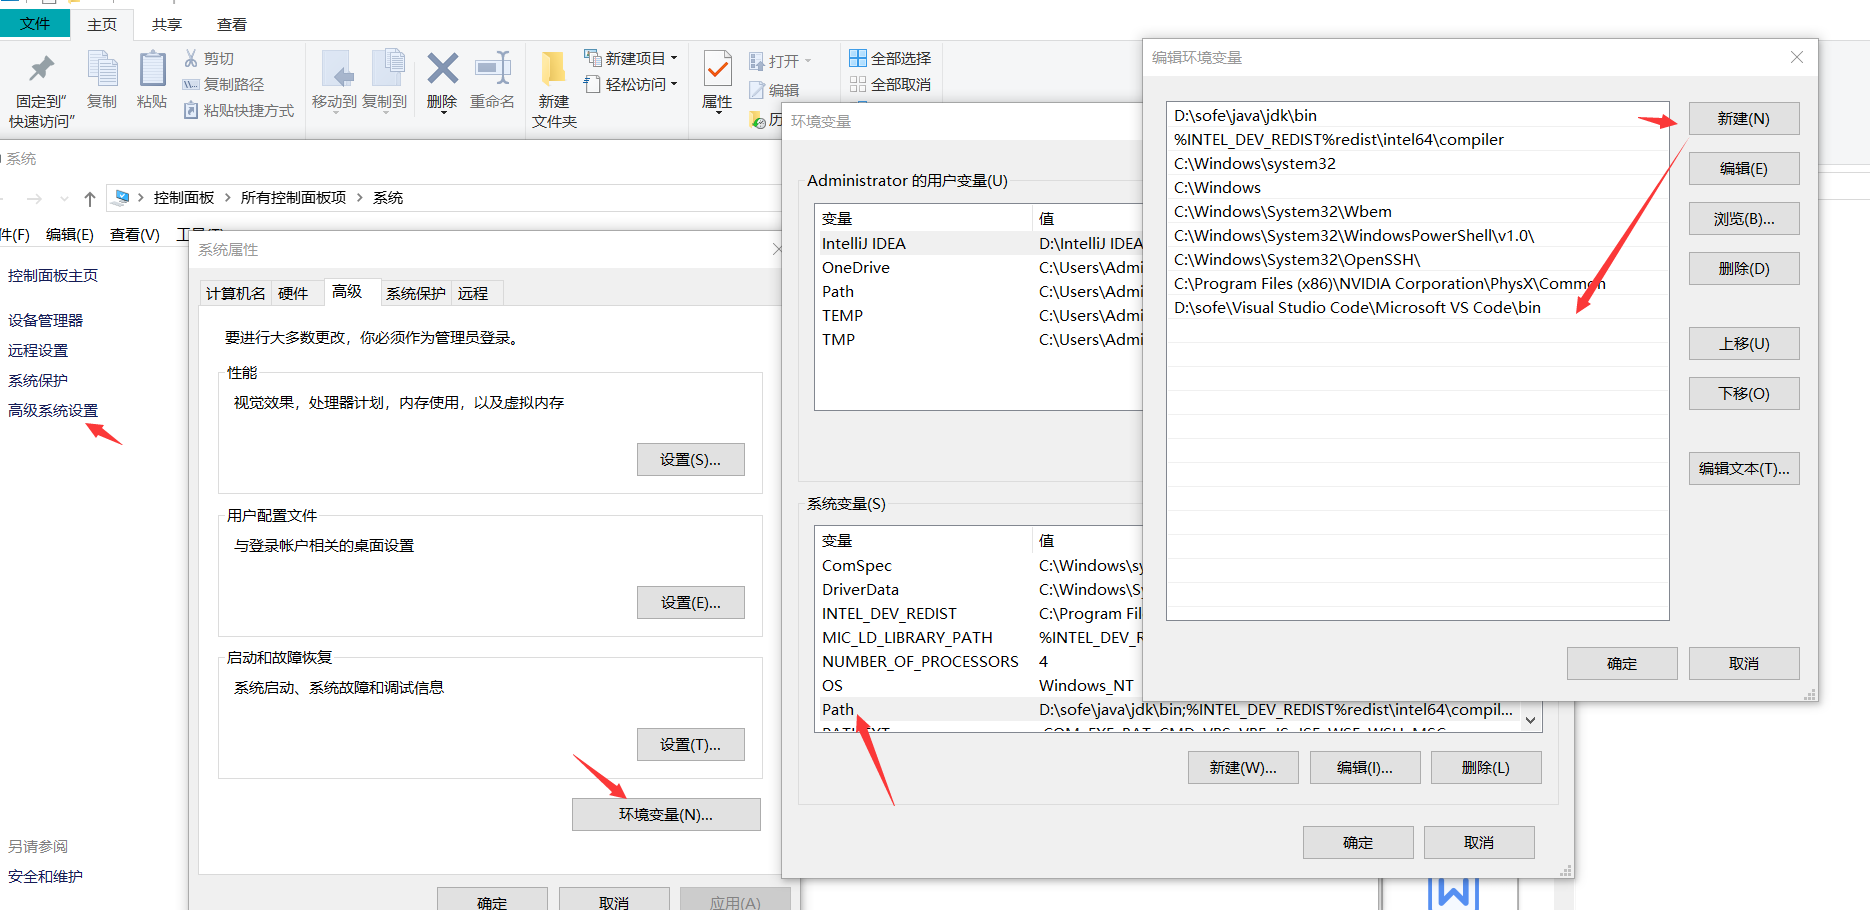Open 设备管理器 link
The image size is (1870, 910).
click(46, 321)
